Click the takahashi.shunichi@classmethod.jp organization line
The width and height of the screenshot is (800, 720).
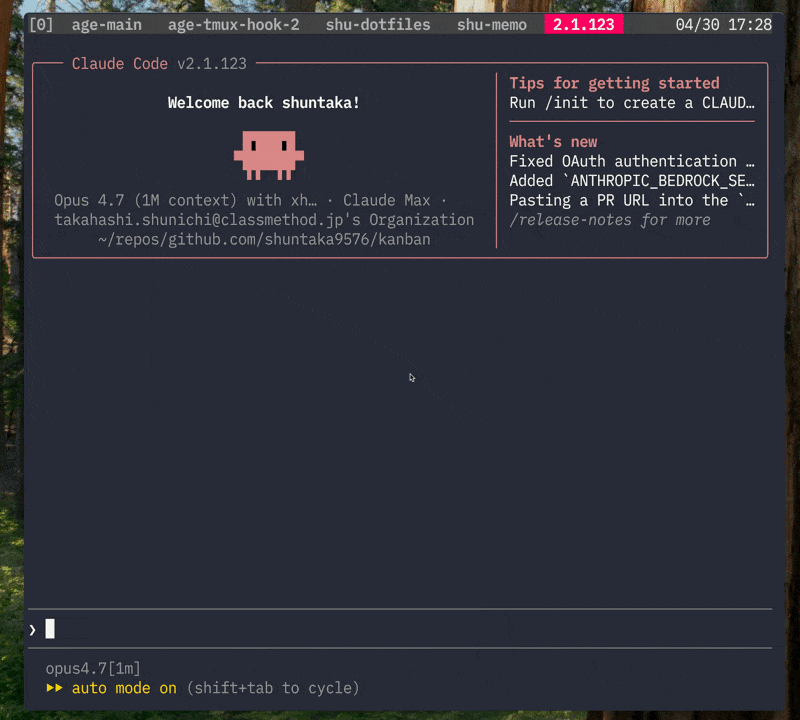[264, 220]
